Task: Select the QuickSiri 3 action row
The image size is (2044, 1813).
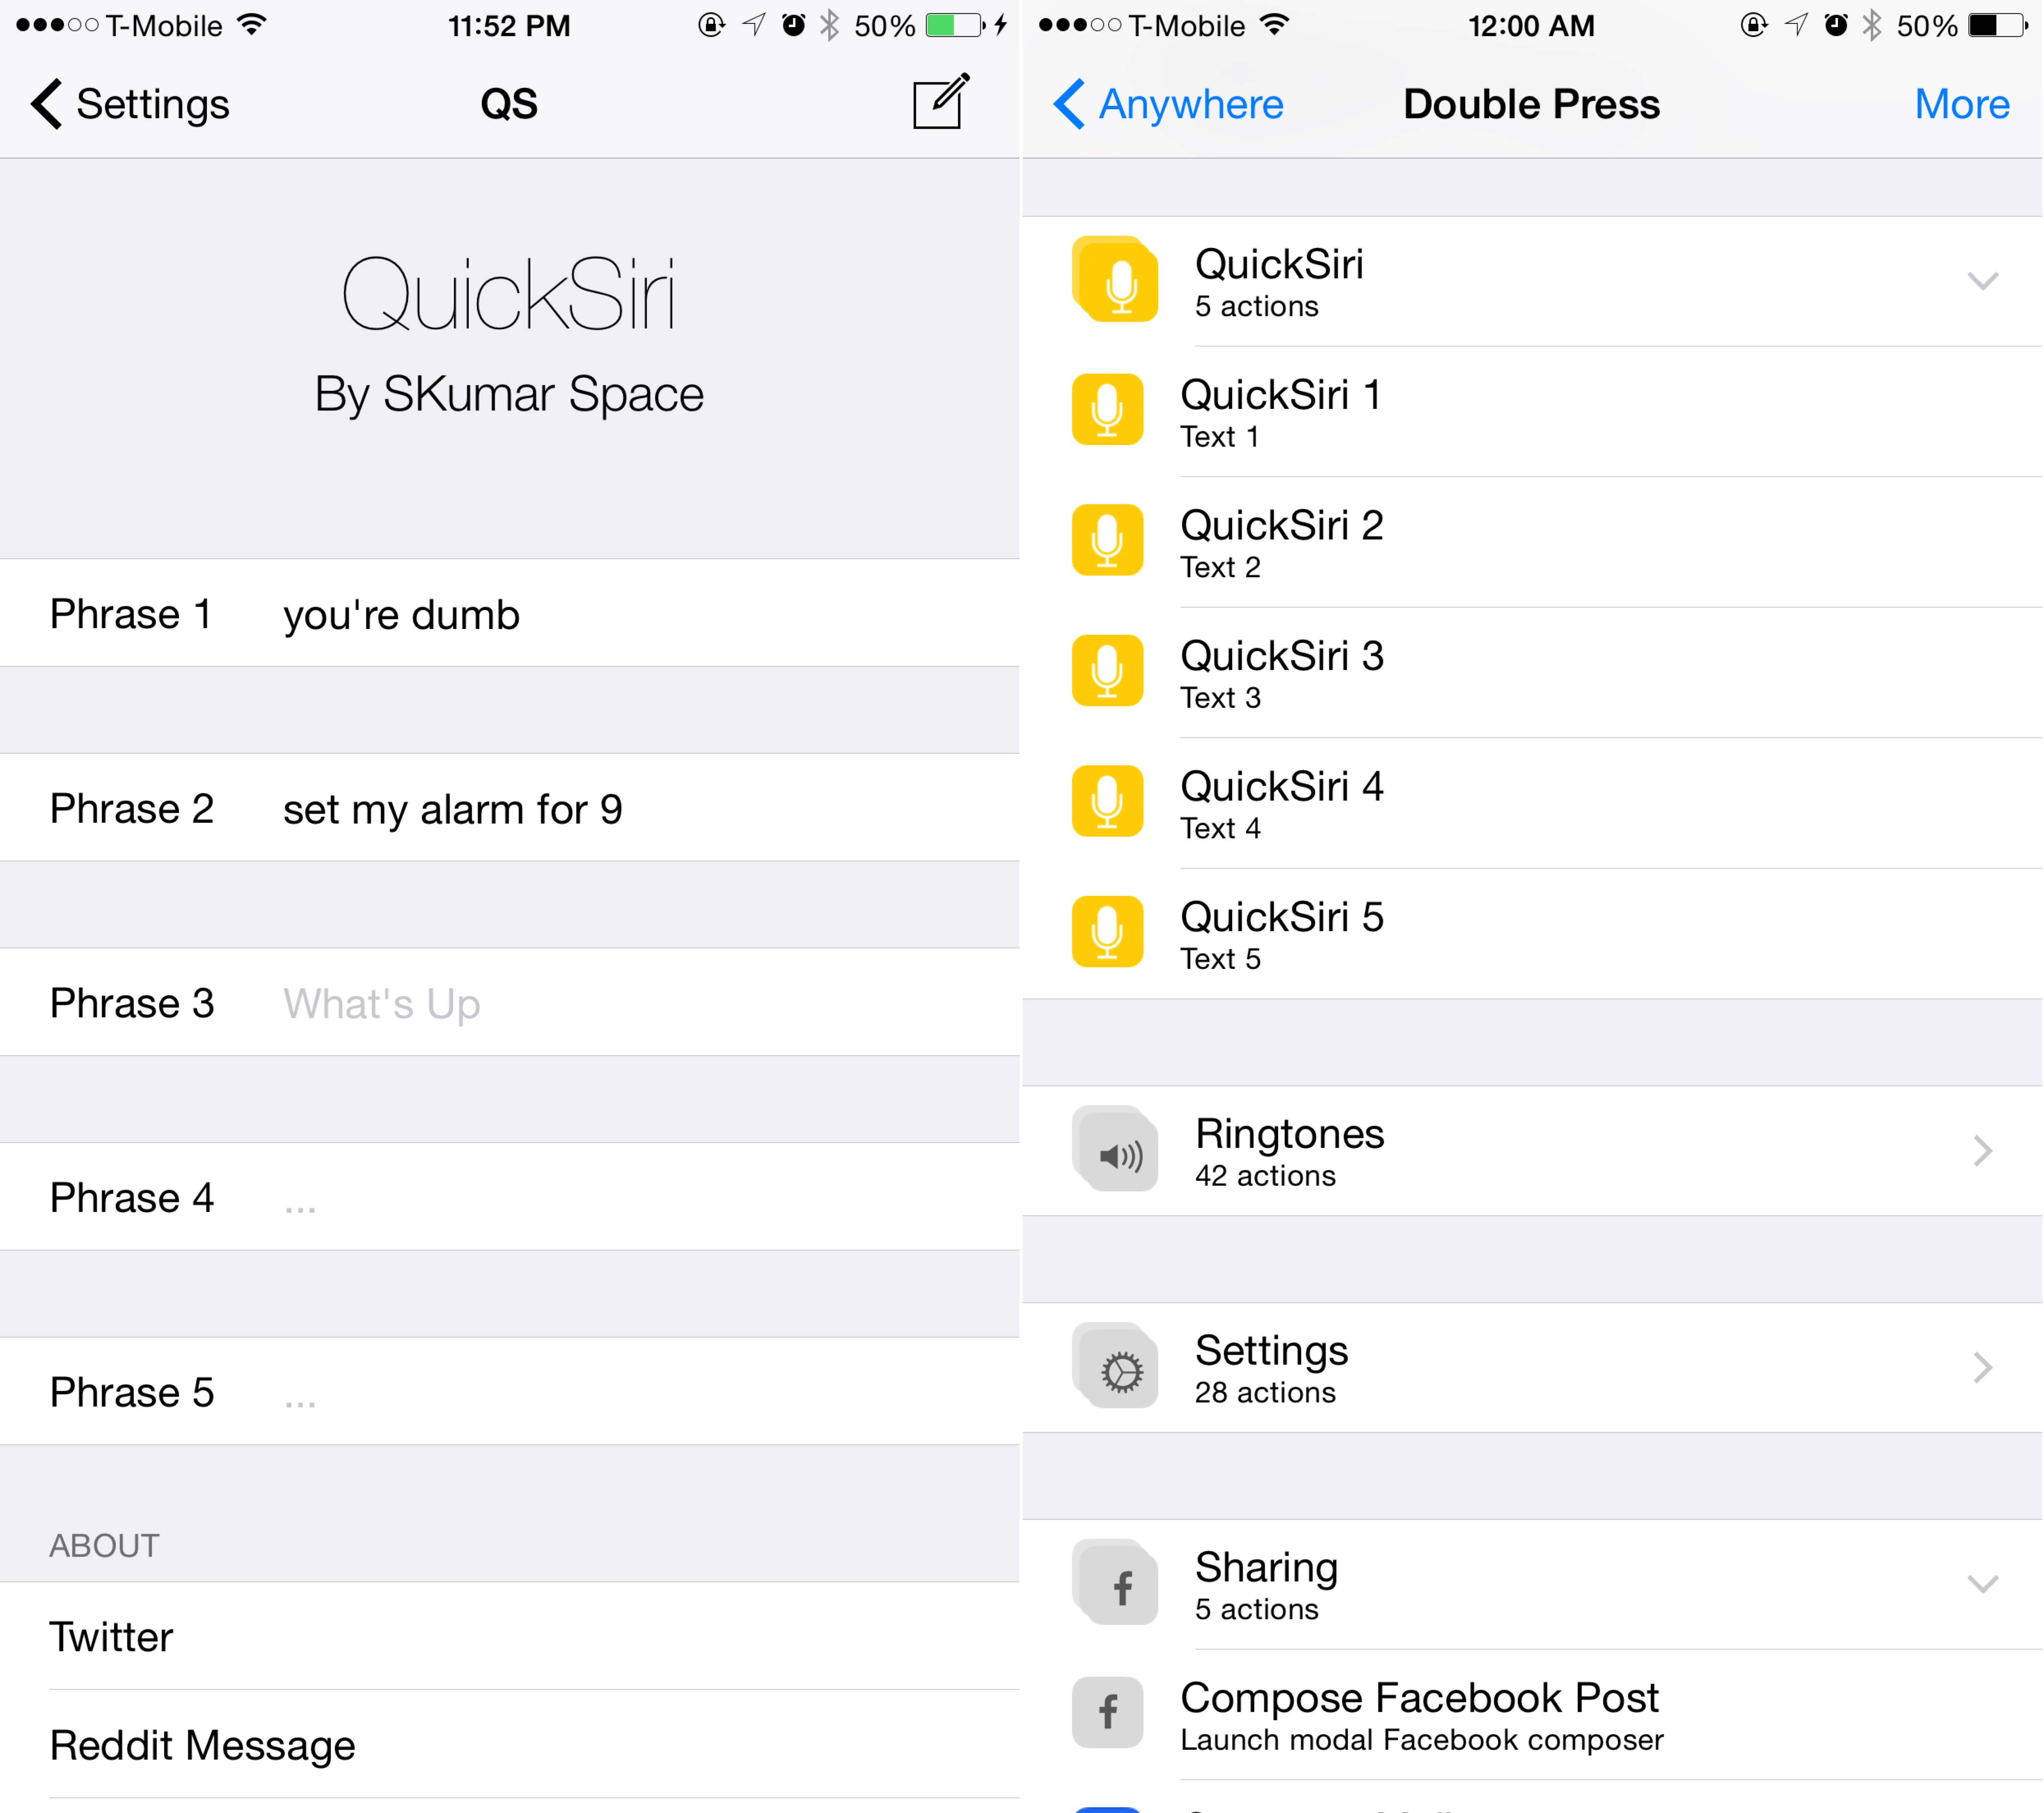Action: click(x=1532, y=672)
